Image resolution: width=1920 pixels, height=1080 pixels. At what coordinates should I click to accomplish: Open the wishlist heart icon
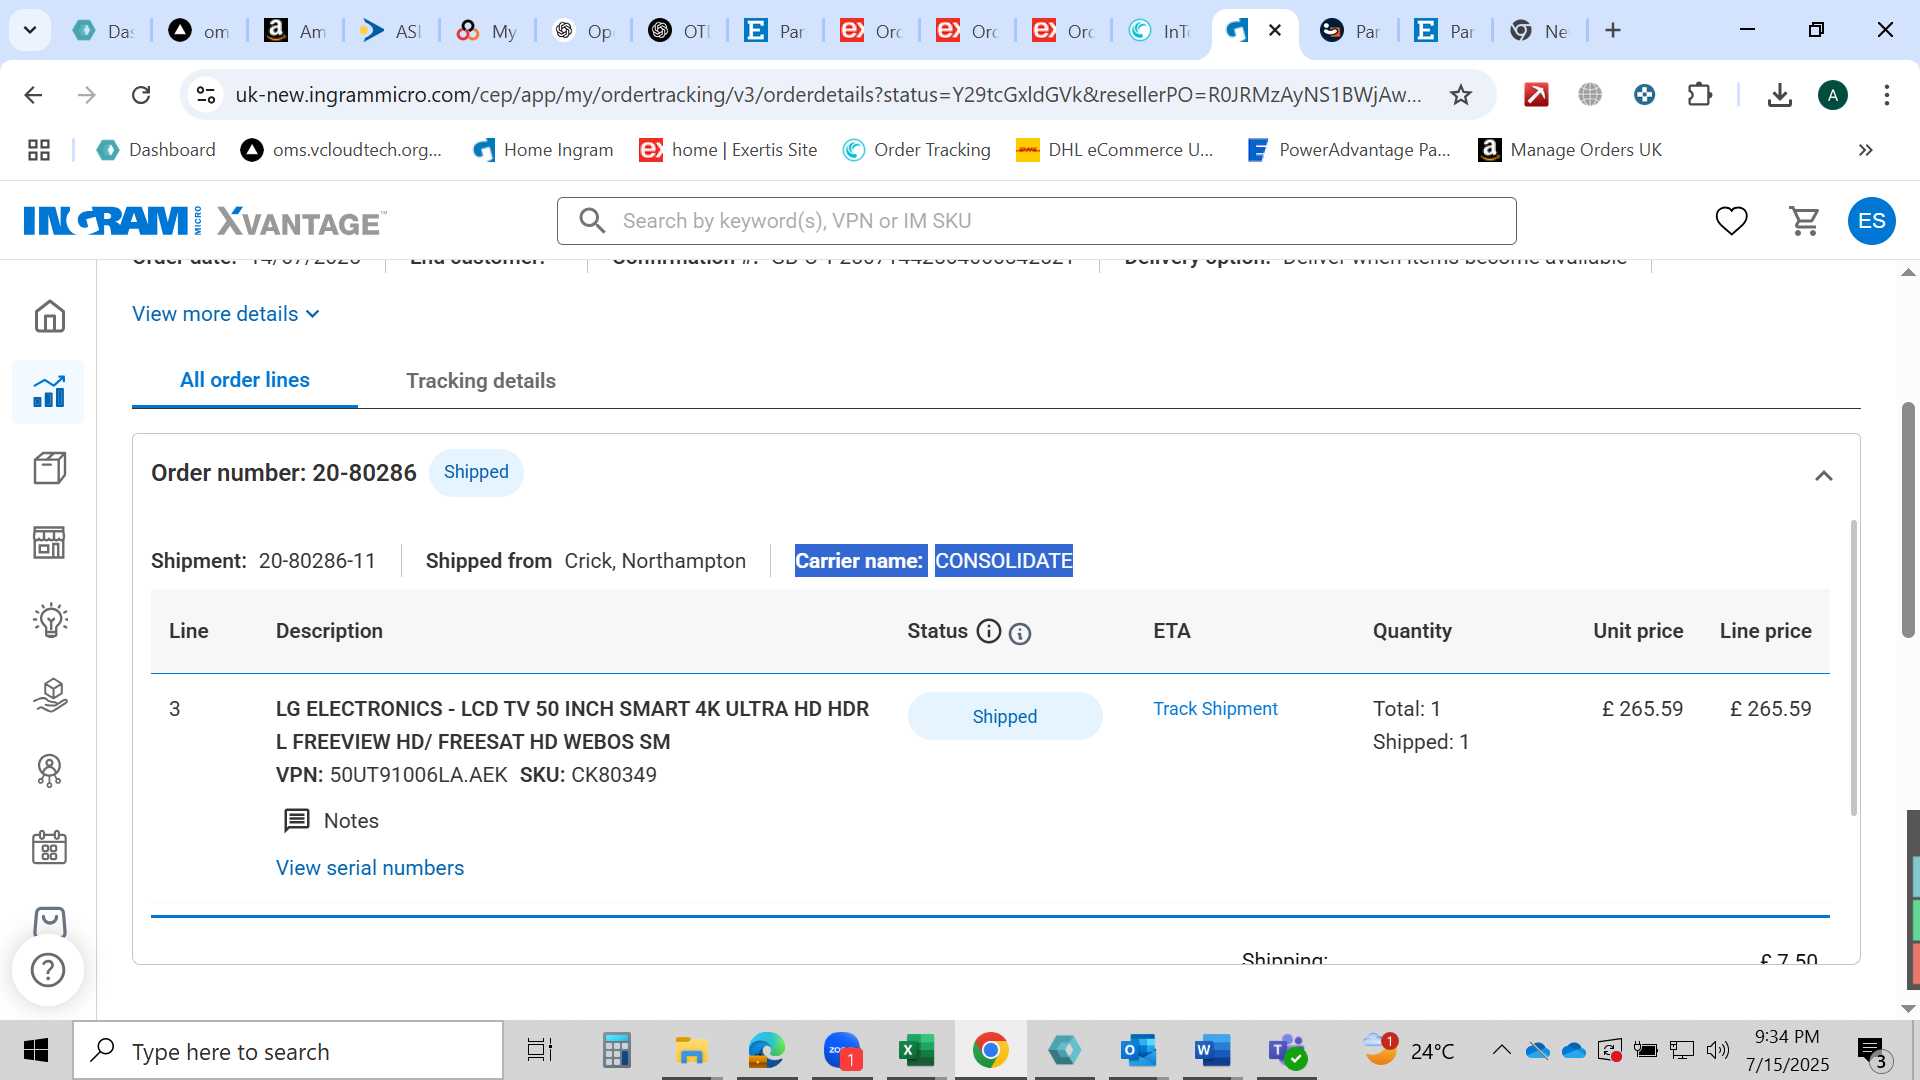point(1731,221)
